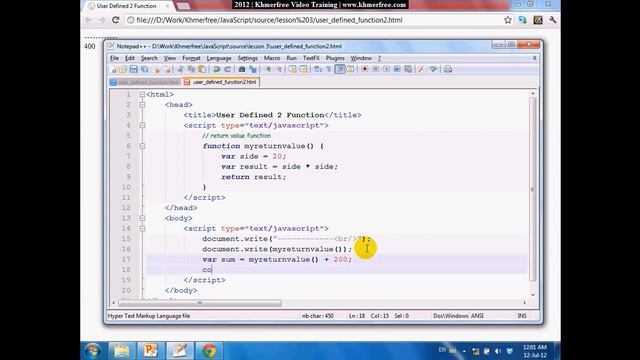Click the Cut scissors icon
Image resolution: width=640 pixels, height=360 pixels.
(x=180, y=69)
